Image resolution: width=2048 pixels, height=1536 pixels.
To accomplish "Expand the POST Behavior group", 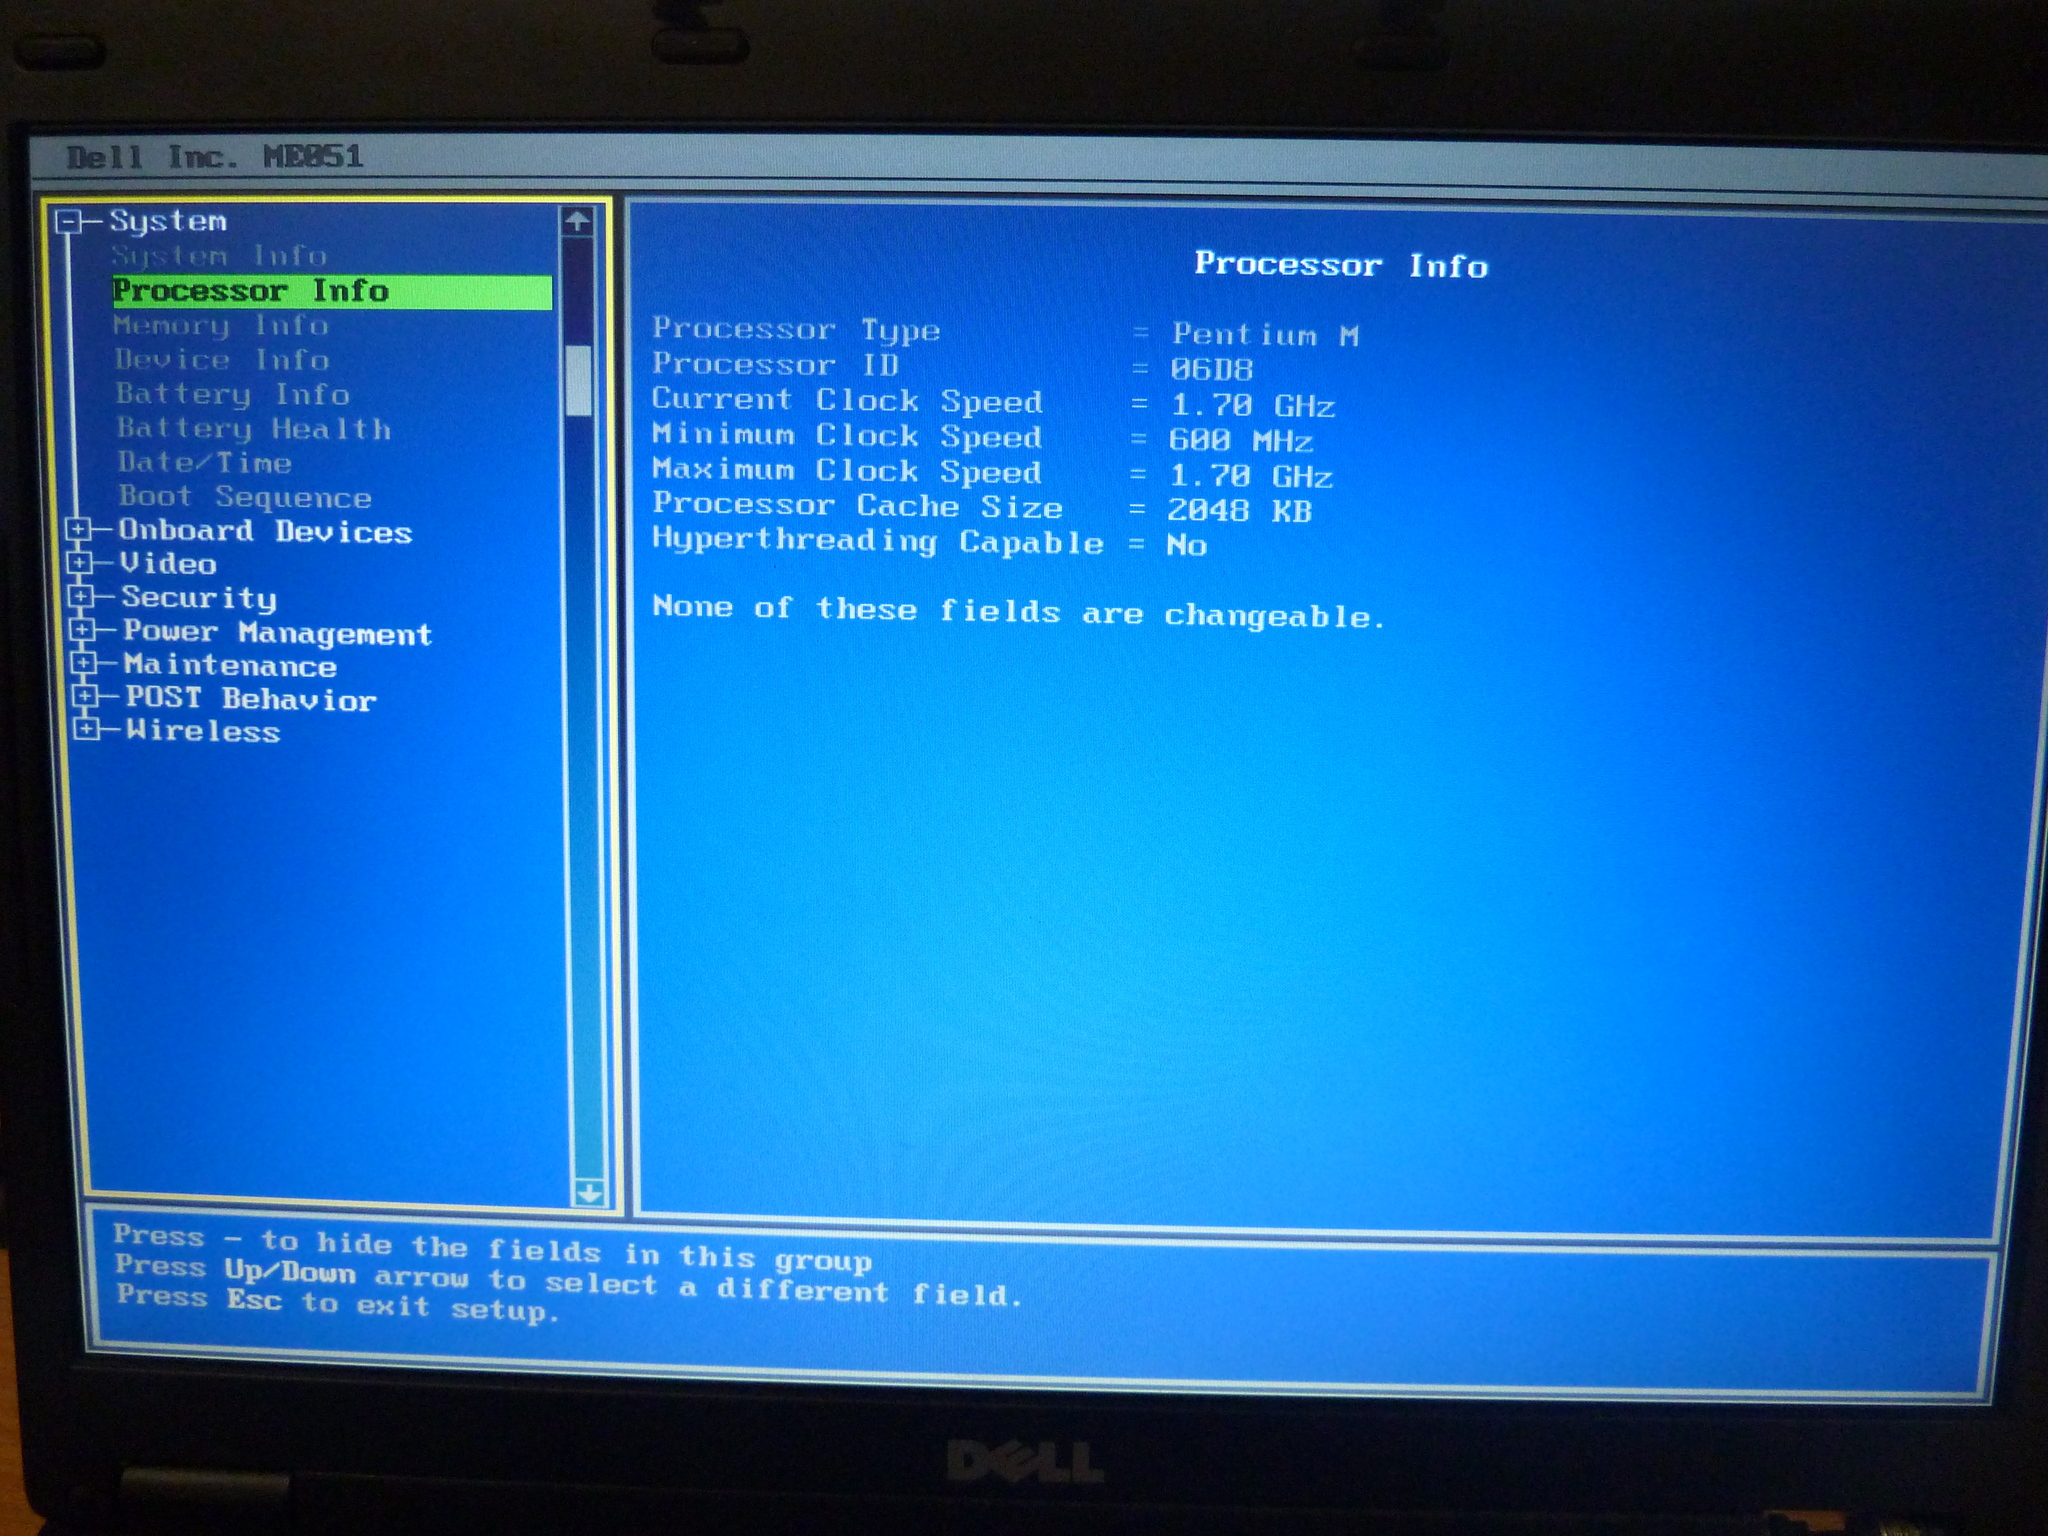I will click(x=85, y=696).
